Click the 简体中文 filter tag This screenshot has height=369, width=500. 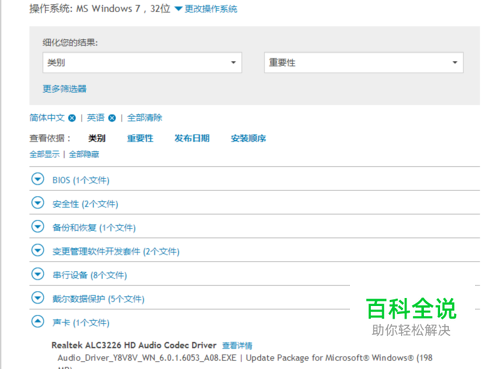(47, 118)
